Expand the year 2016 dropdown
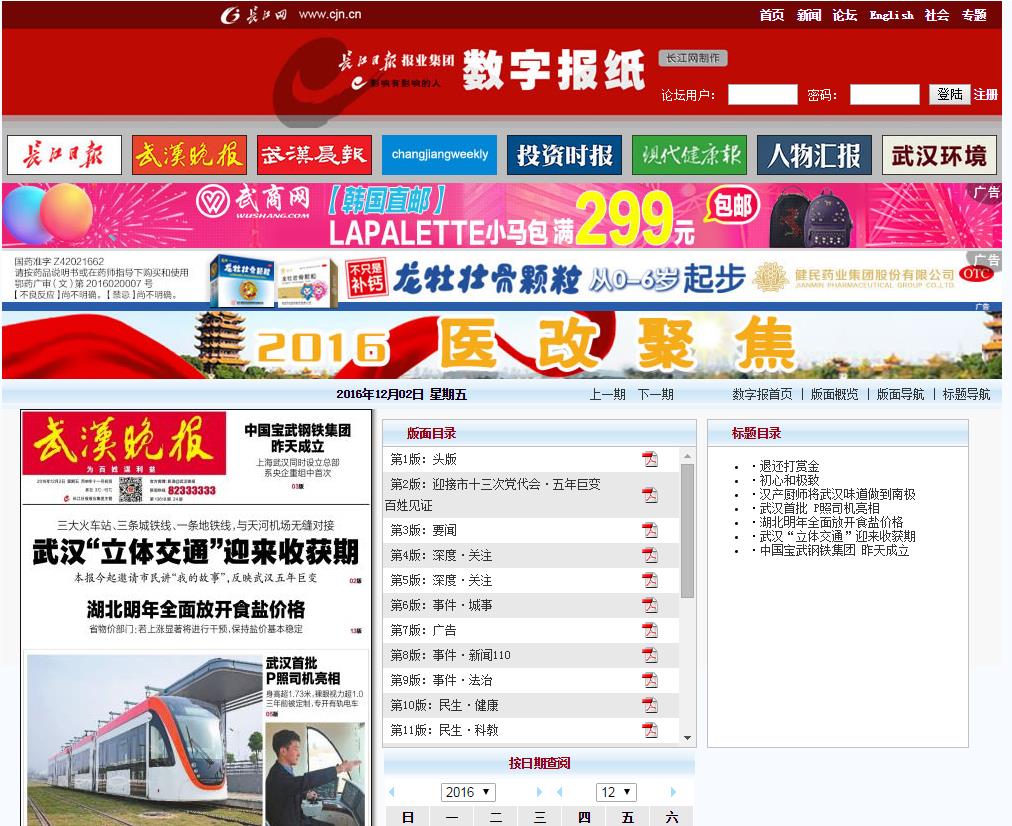Image resolution: width=1012 pixels, height=826 pixels. tap(468, 792)
